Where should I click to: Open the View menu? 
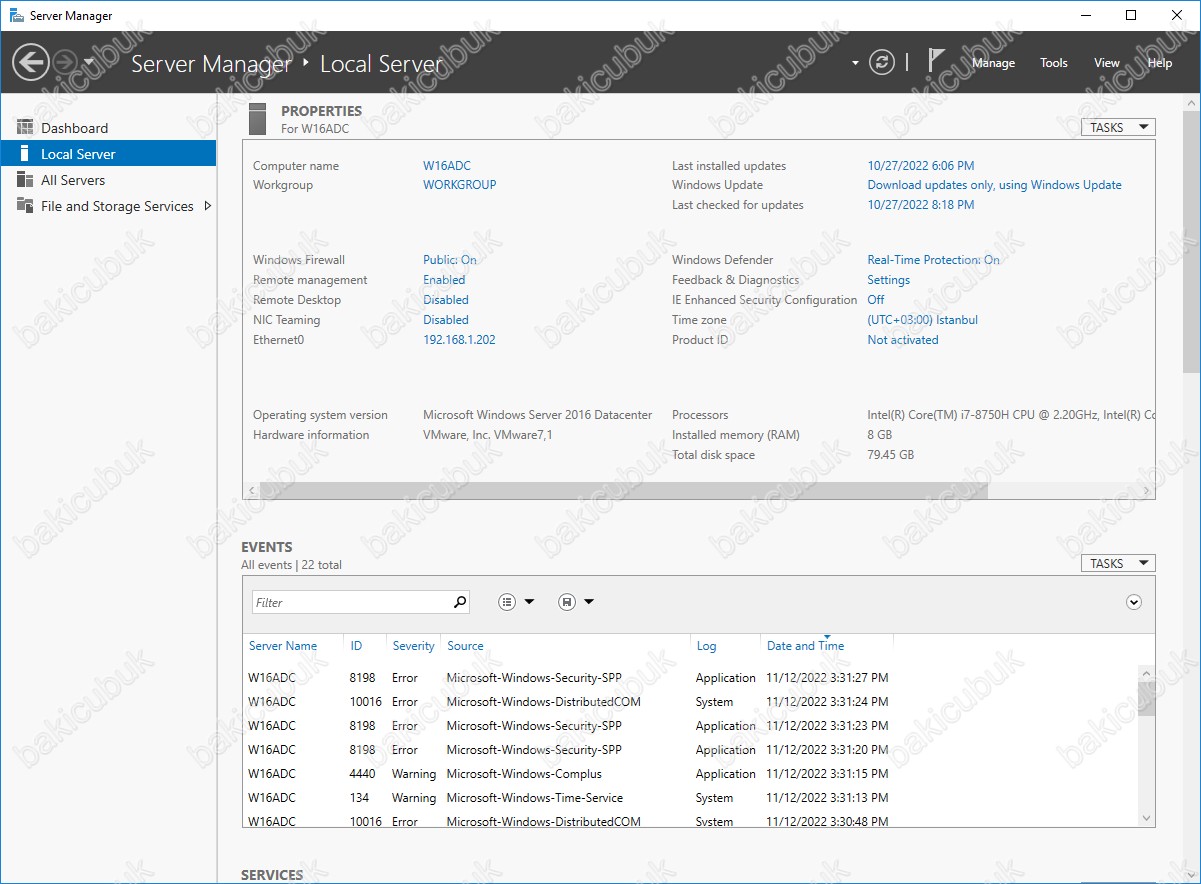coord(1107,63)
